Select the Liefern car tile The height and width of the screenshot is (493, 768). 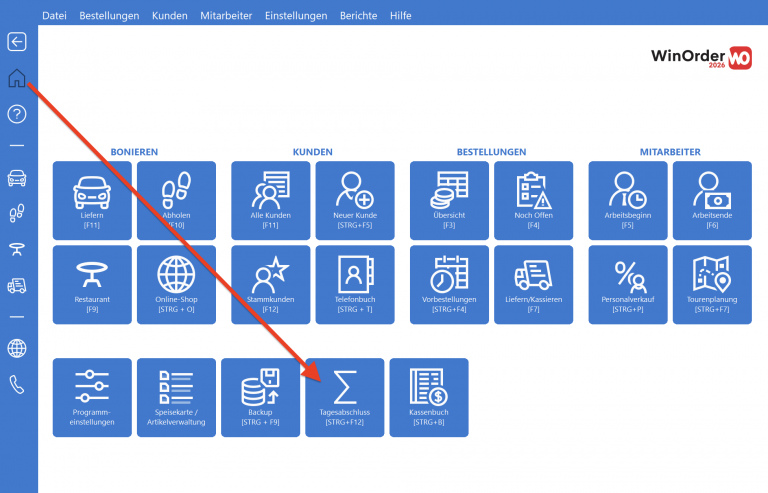[92, 200]
